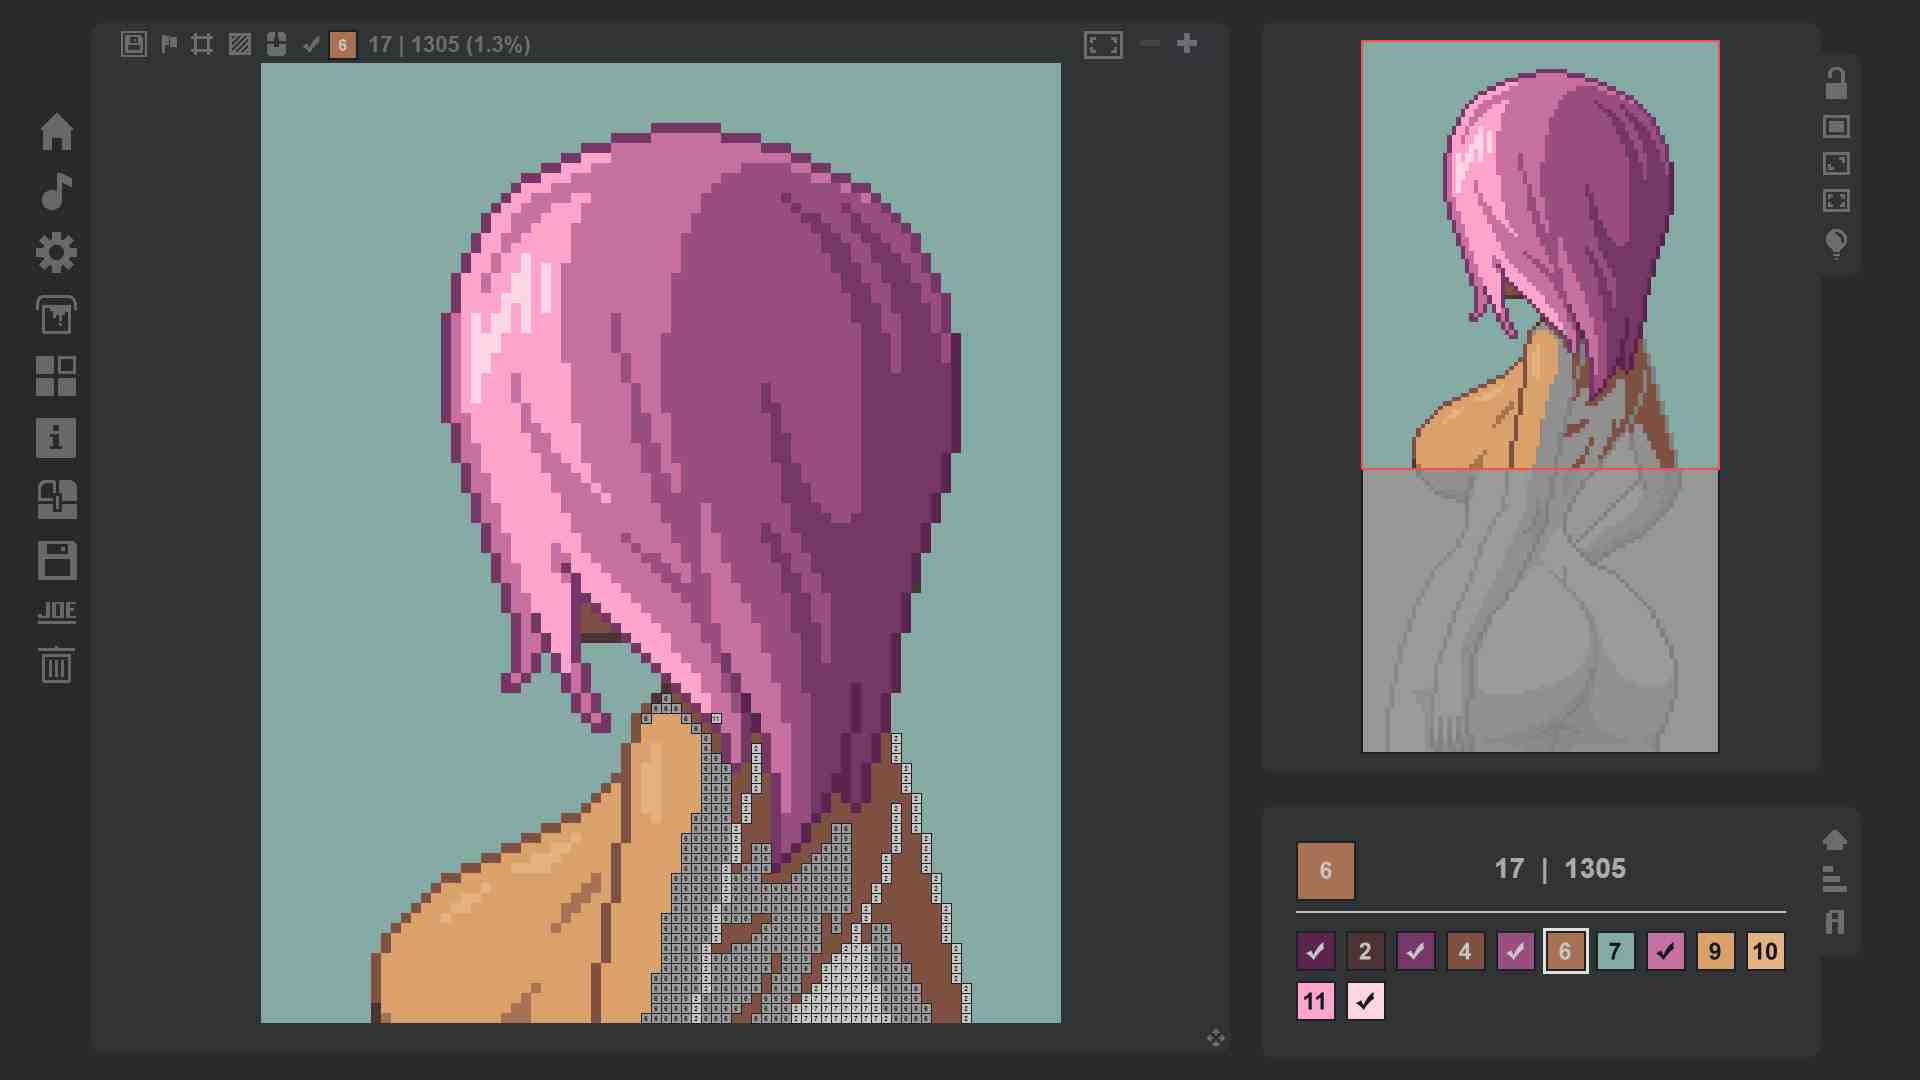Screen dimensions: 1920x1080
Task: Click the preview thumbnail image
Action: point(1540,396)
